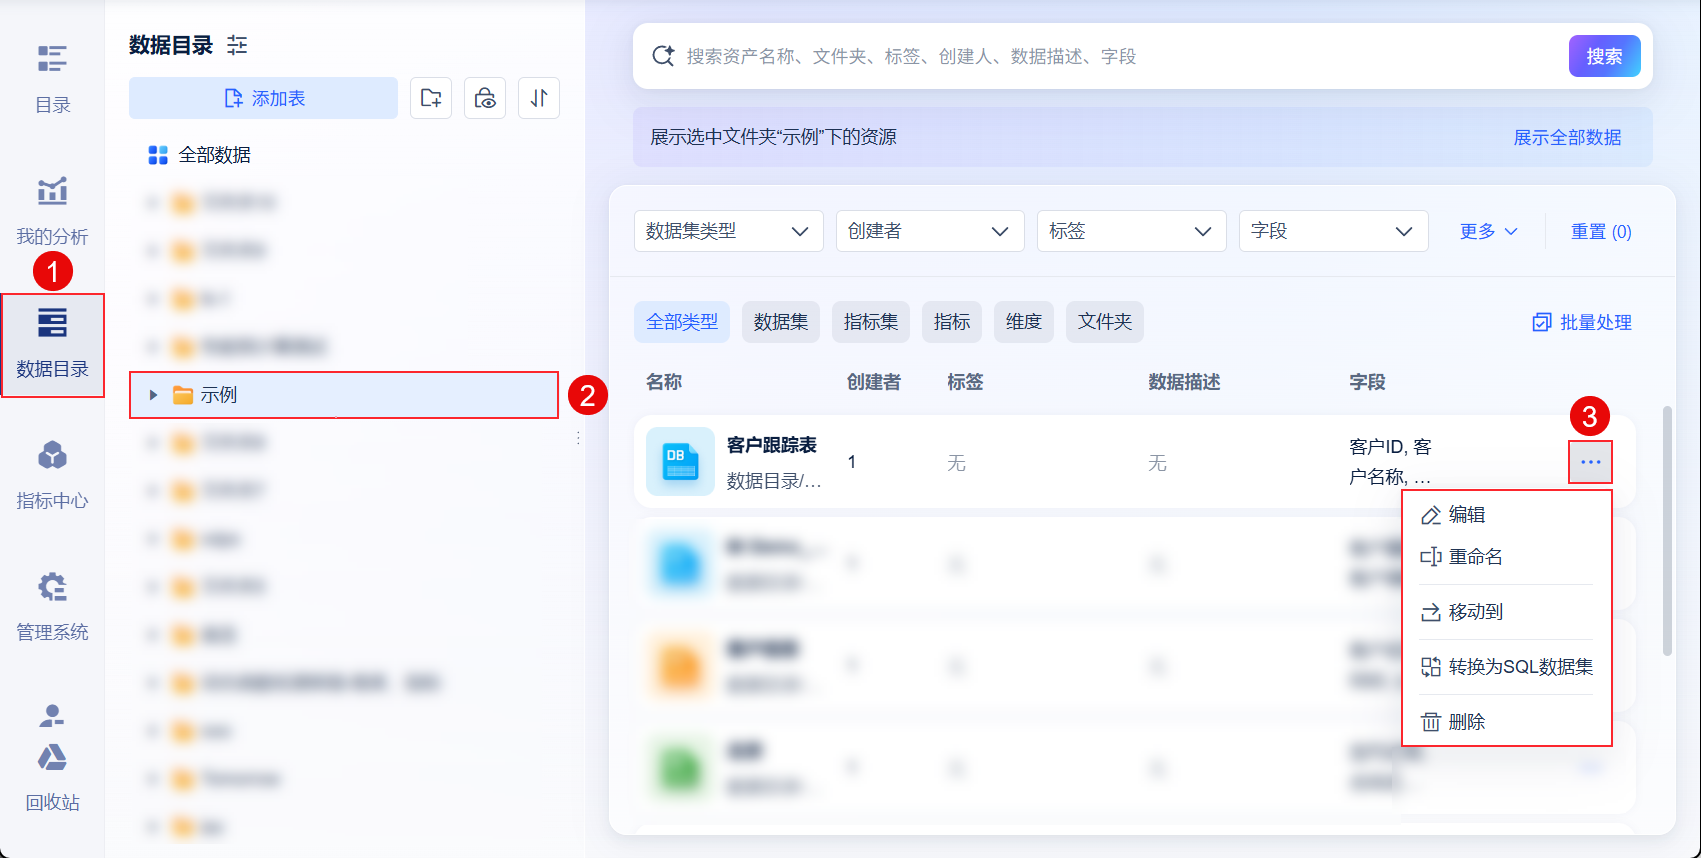This screenshot has height=858, width=1701.
Task: Open the 数据集类型 dropdown filter
Action: (x=728, y=231)
